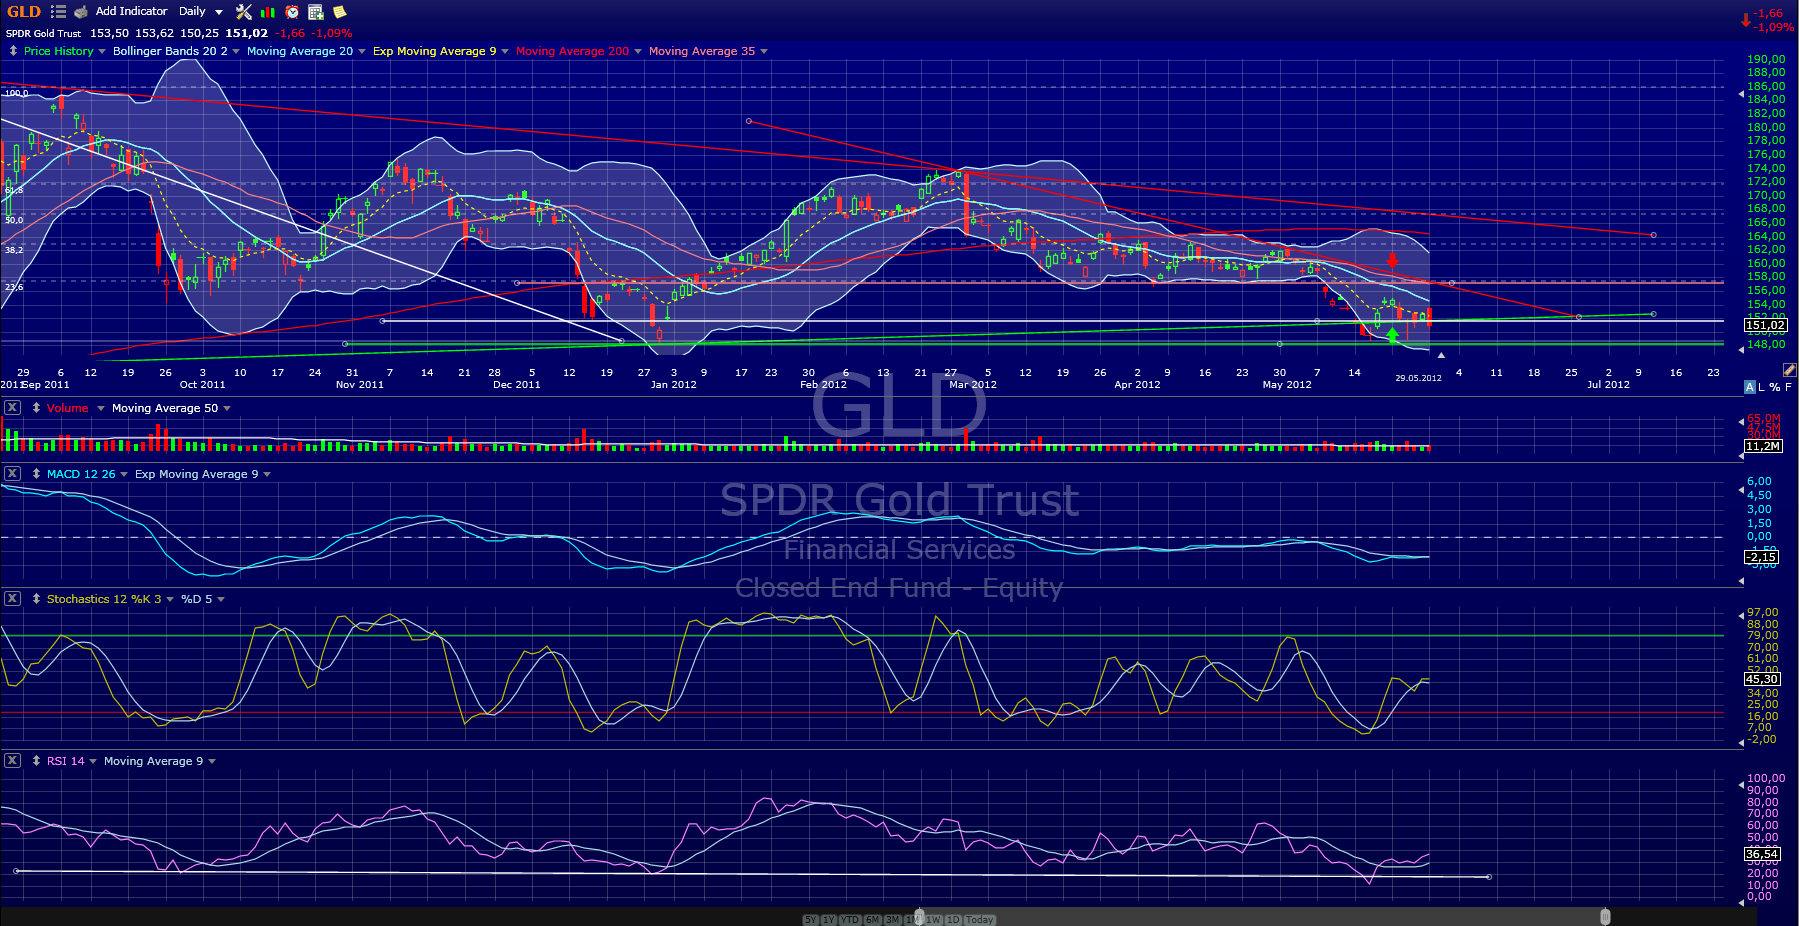This screenshot has width=1799, height=926.
Task: Expand the Moving Average 35 dropdown arrow
Action: (764, 52)
